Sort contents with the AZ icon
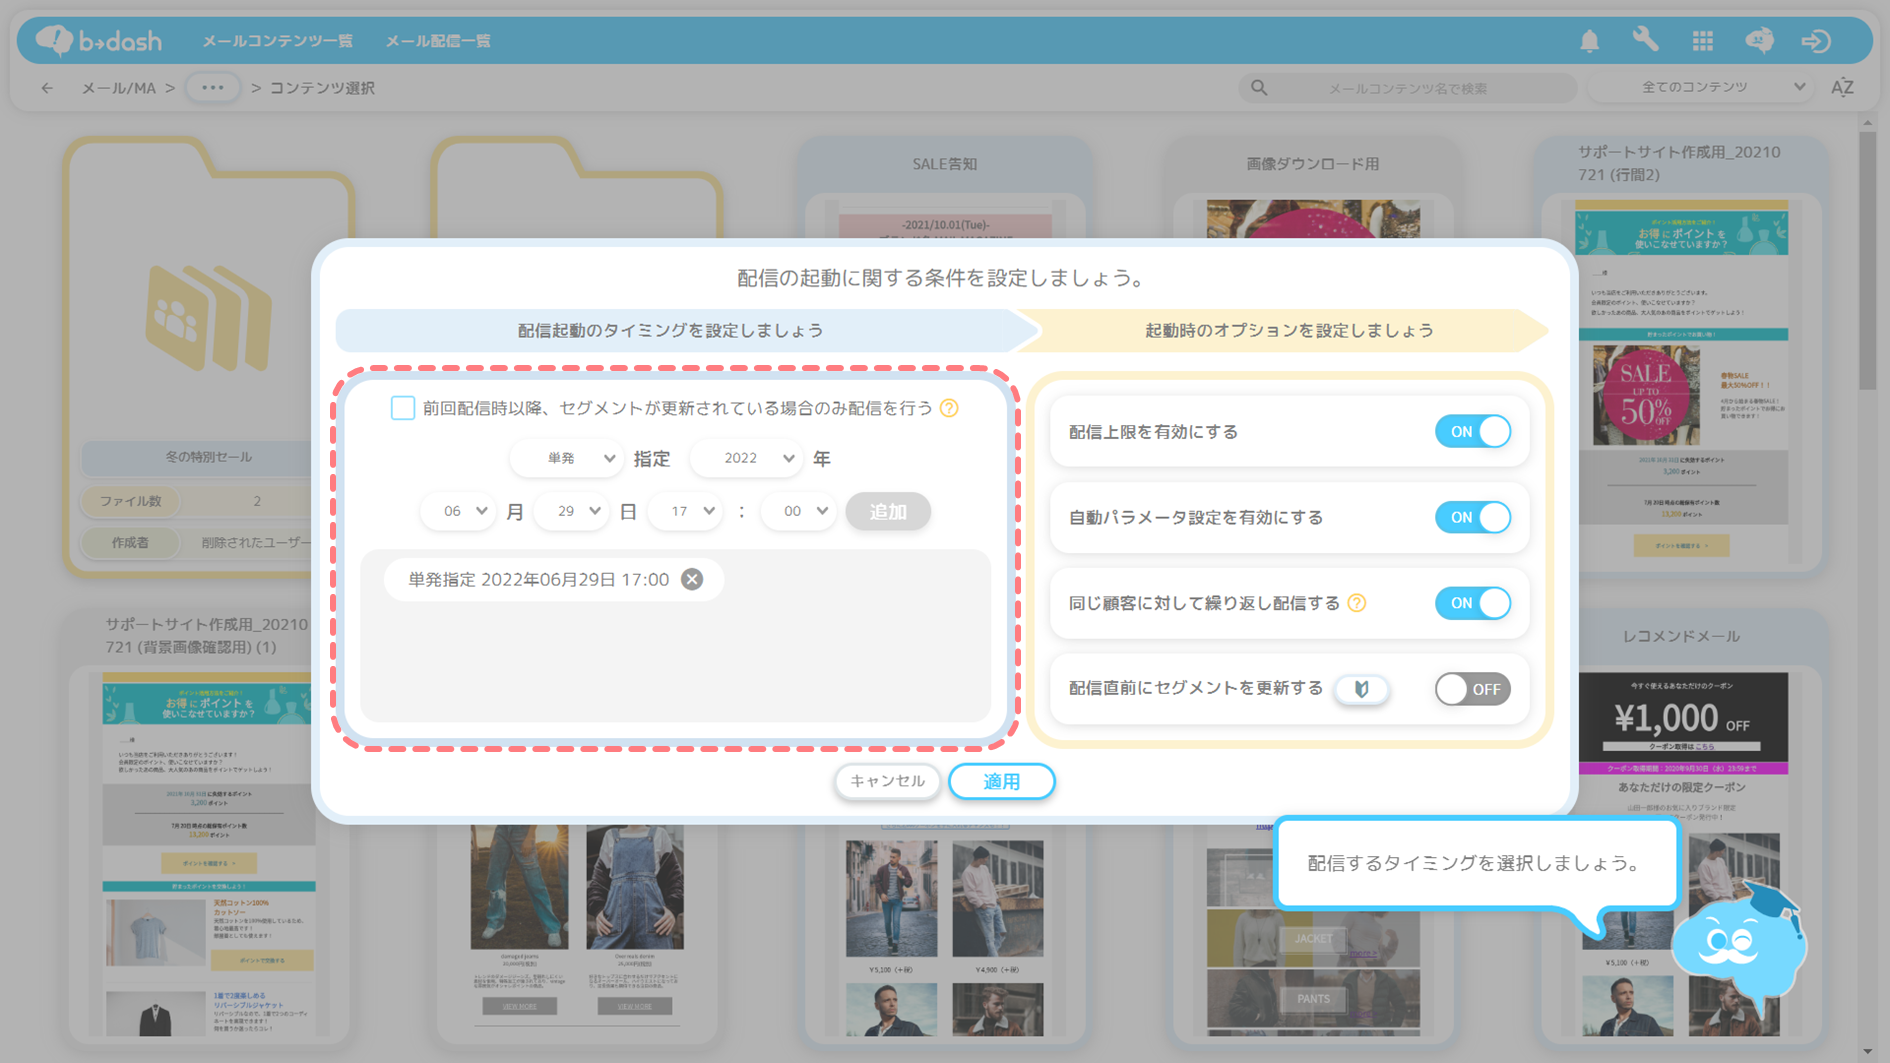This screenshot has width=1890, height=1063. click(x=1842, y=88)
